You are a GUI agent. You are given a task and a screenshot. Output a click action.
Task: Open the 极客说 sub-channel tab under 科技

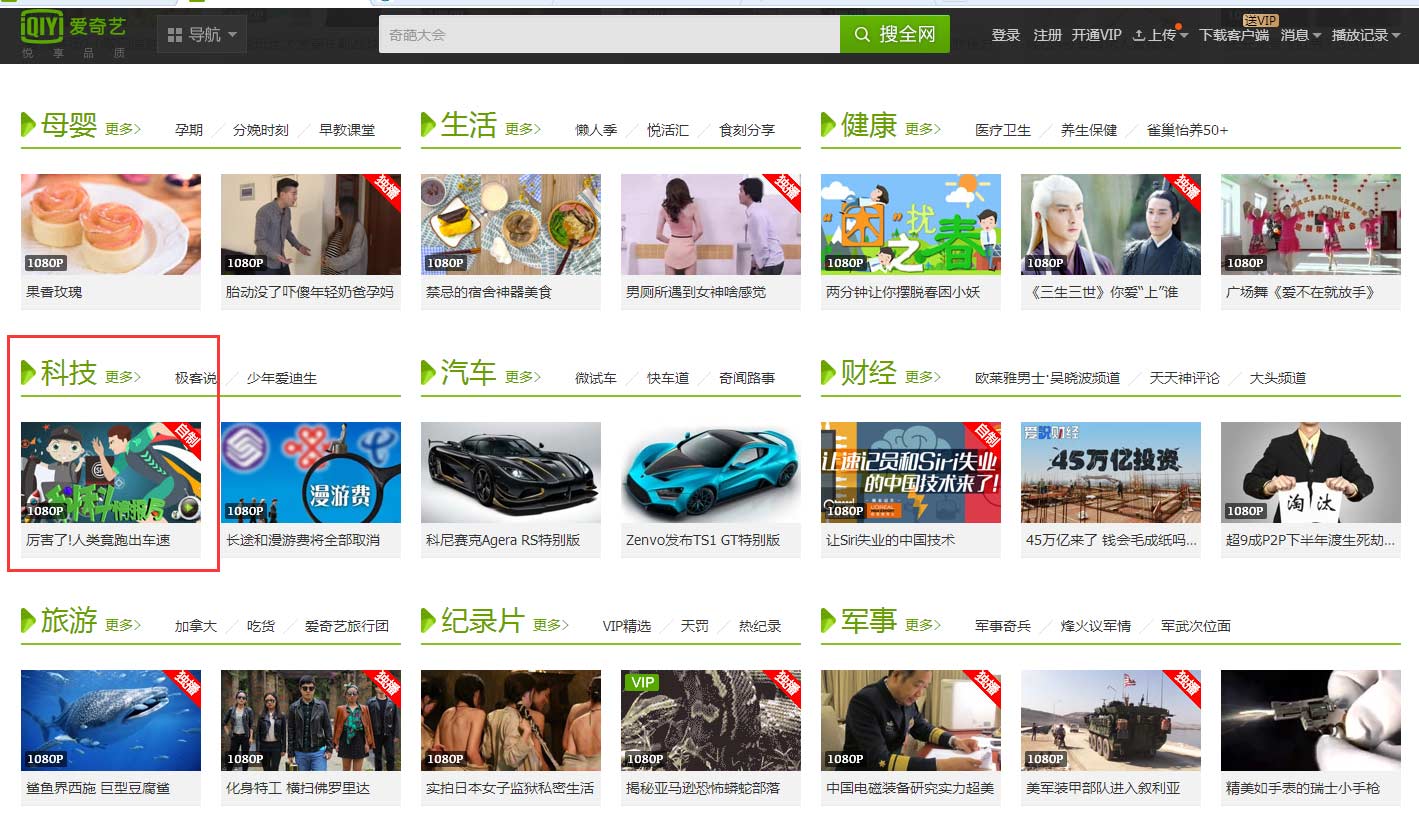195,378
